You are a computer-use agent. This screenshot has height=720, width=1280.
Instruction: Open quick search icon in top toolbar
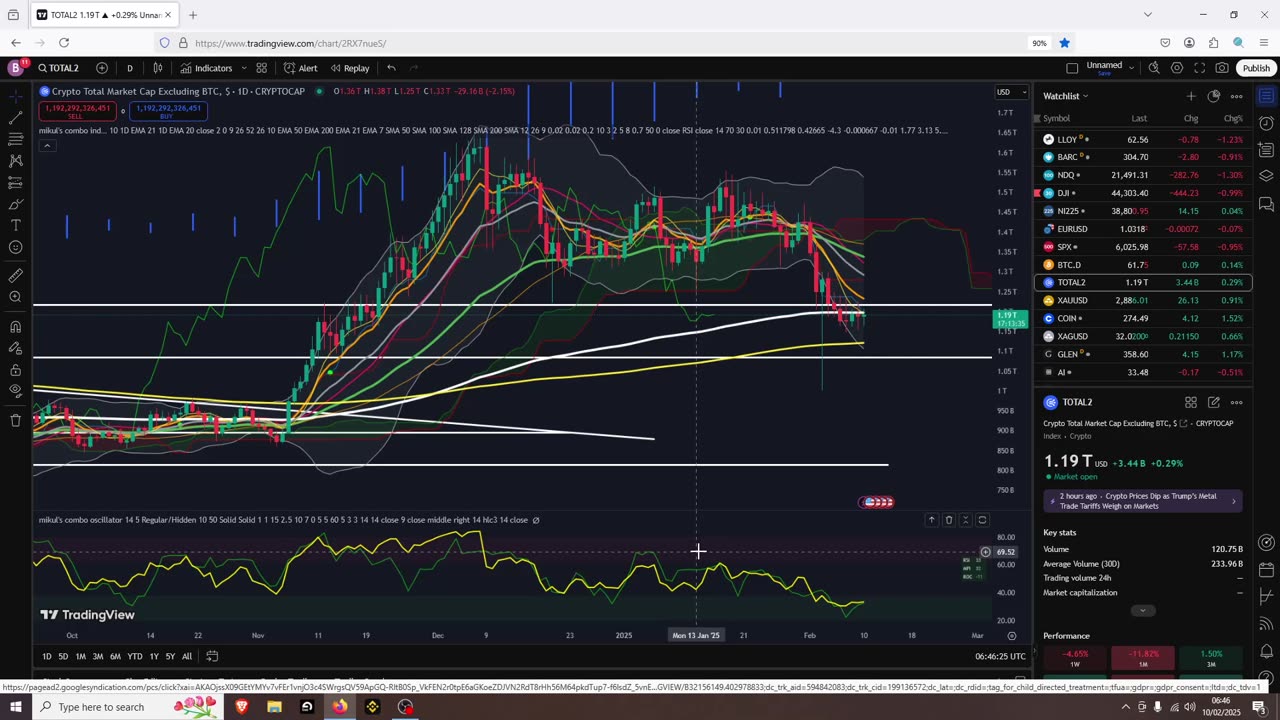[x=1154, y=68]
